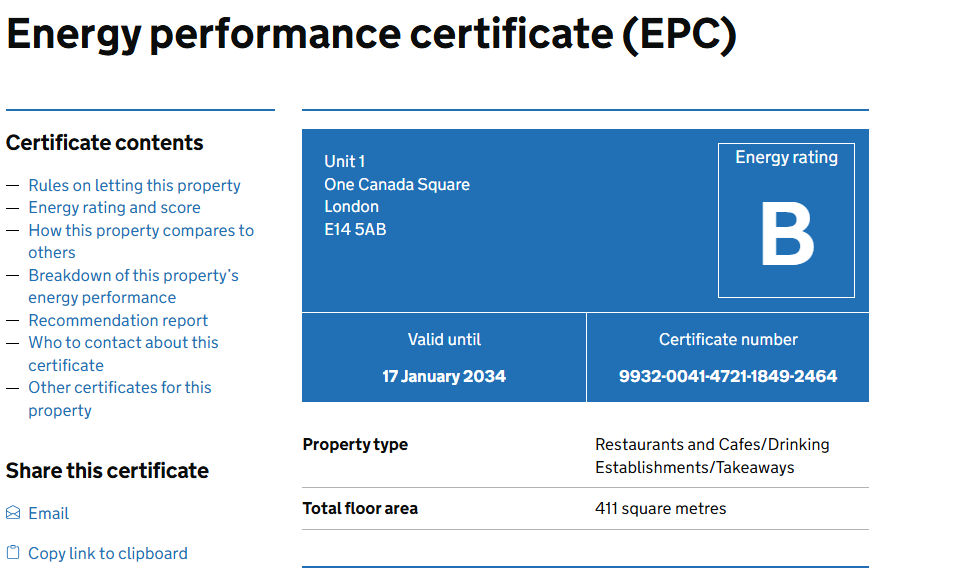Click the '411 square metres' floor area value

pos(660,508)
